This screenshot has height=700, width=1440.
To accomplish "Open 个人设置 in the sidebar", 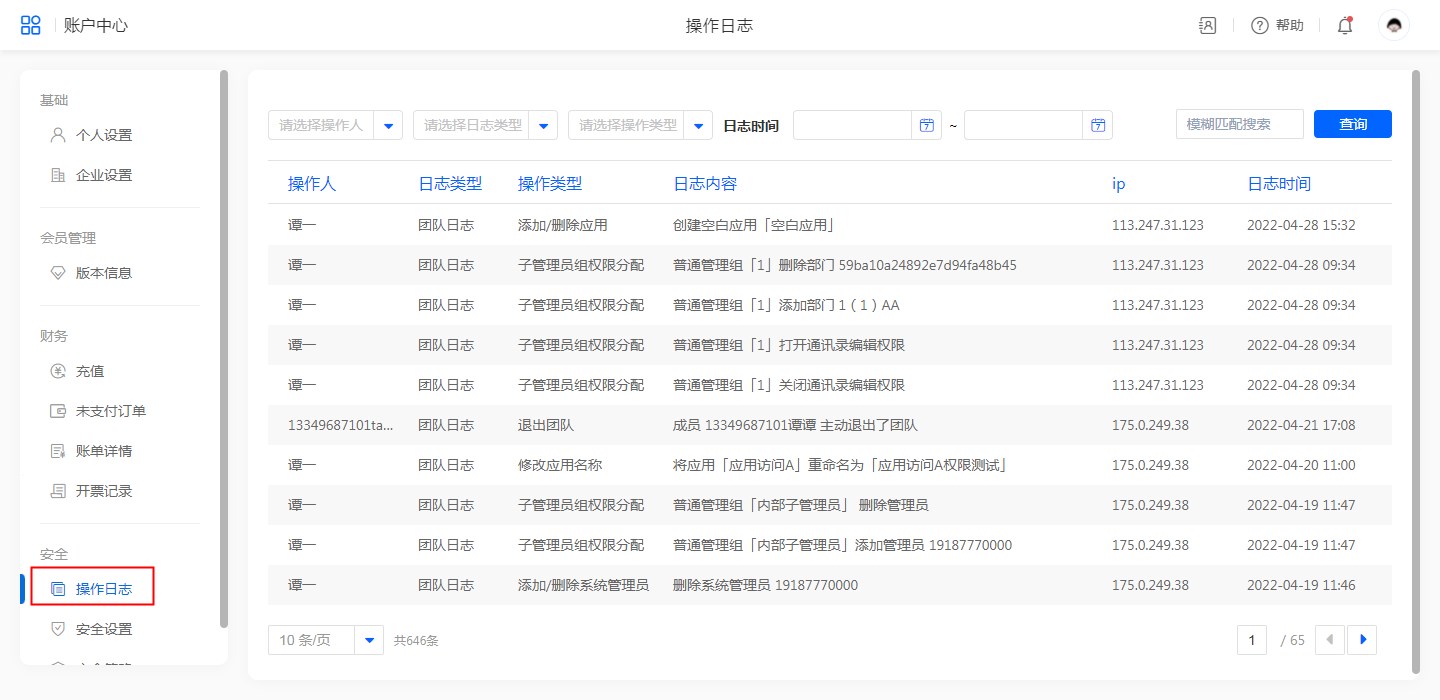I will (104, 135).
